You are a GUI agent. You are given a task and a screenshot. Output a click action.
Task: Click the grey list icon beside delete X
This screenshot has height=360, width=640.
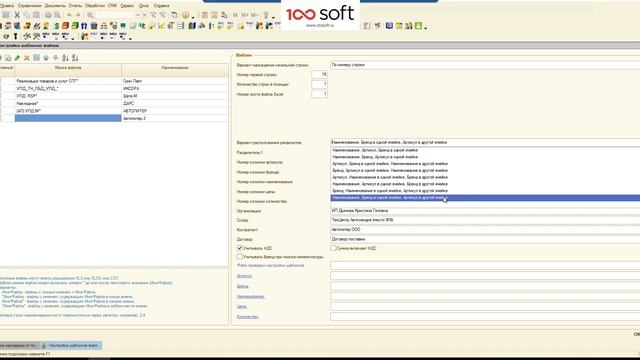[36, 58]
